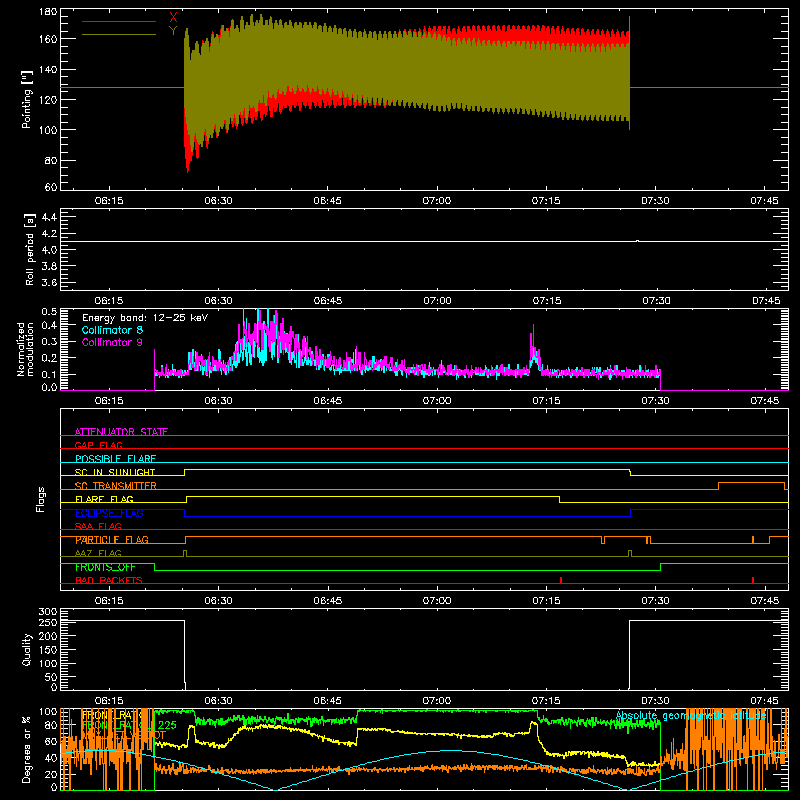Screen dimensions: 800x800
Task: Click the SC_TRANSMITTER flag label
Action: coord(116,486)
